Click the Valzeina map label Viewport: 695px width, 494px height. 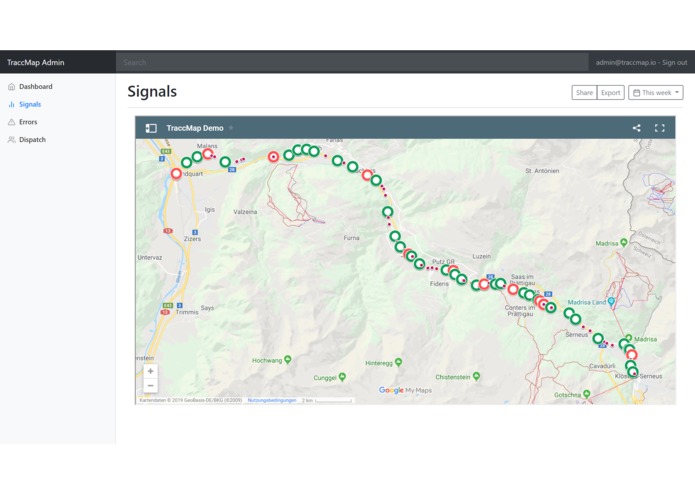[245, 212]
